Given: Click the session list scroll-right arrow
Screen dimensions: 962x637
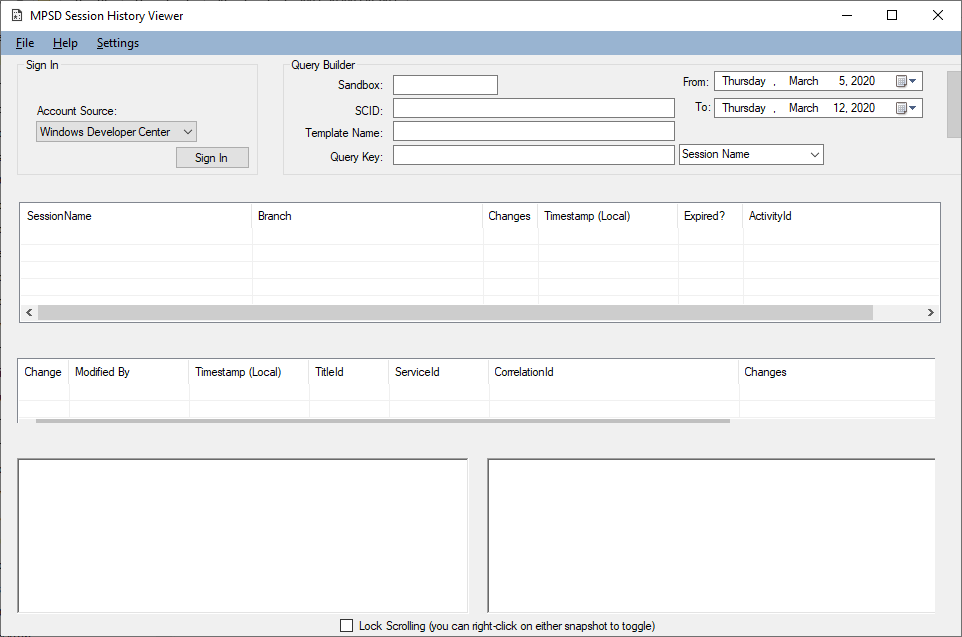Looking at the screenshot, I should [x=931, y=312].
